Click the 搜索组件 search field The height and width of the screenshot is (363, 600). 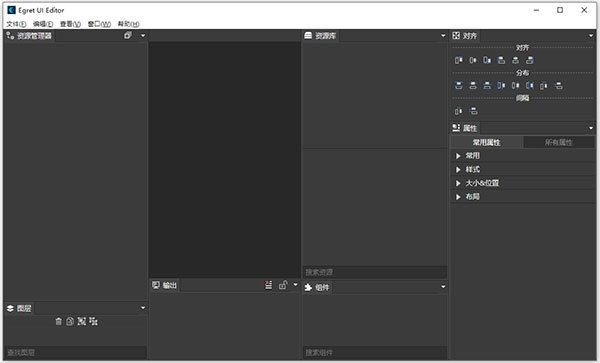(375, 352)
